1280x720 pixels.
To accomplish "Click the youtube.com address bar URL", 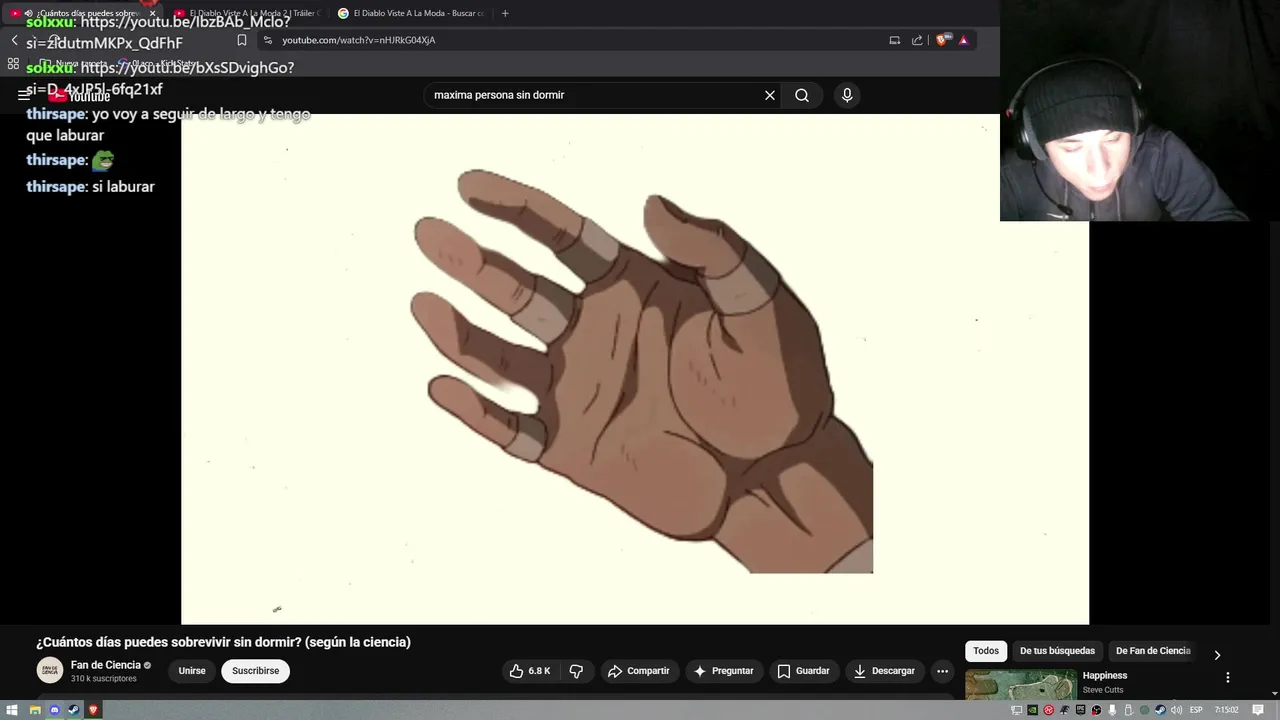I will (359, 40).
